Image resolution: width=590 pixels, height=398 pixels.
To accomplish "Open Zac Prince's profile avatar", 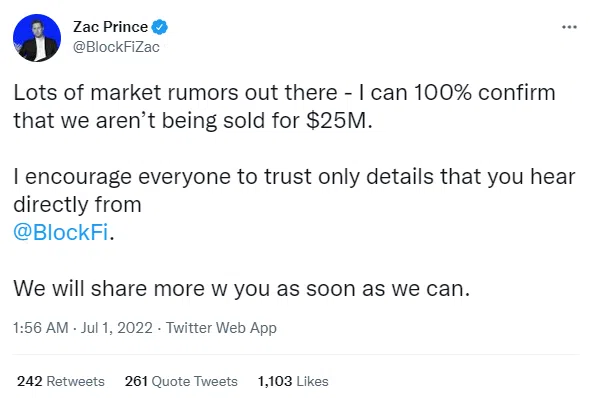I will pos(37,38).
